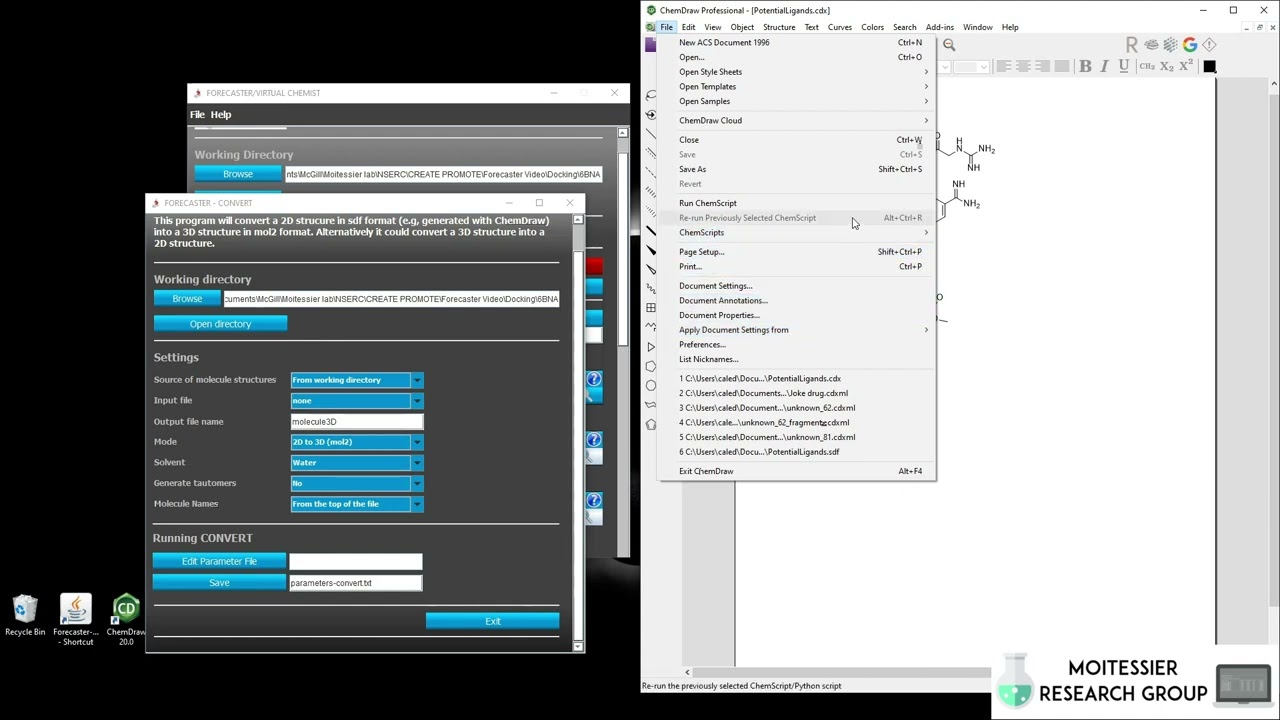The image size is (1280, 720).
Task: Toggle justified text alignment
Action: 1061,66
